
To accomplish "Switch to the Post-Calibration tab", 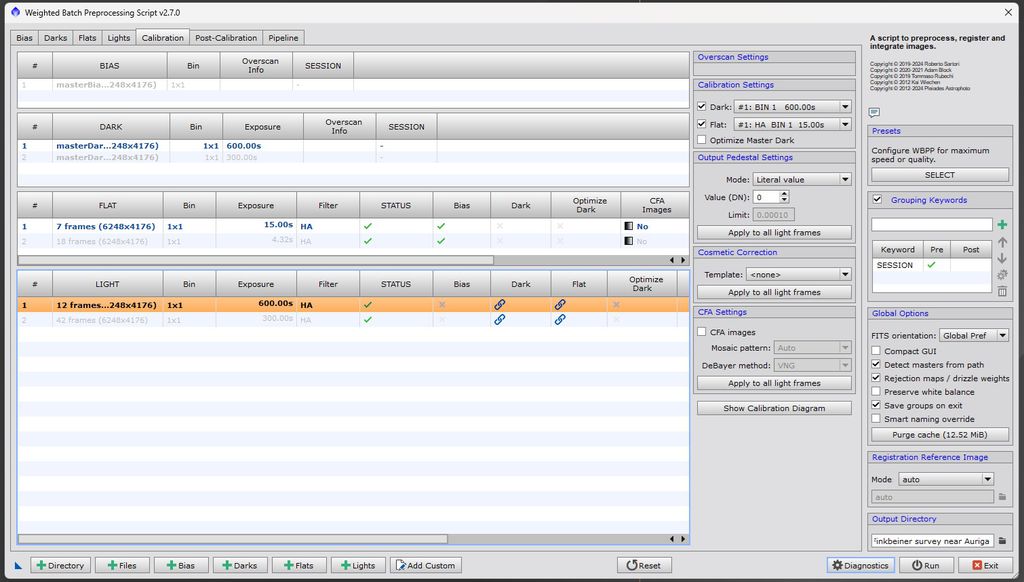I will (x=226, y=38).
